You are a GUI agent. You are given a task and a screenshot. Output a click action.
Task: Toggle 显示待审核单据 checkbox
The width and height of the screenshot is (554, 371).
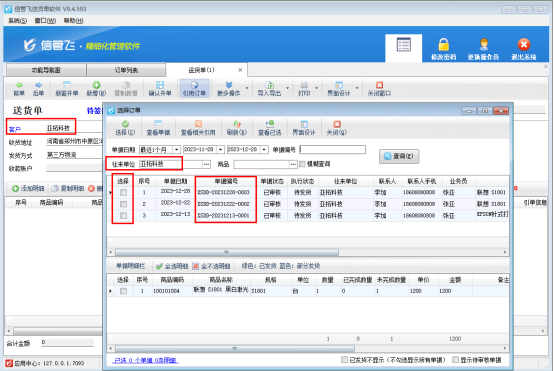click(x=455, y=360)
